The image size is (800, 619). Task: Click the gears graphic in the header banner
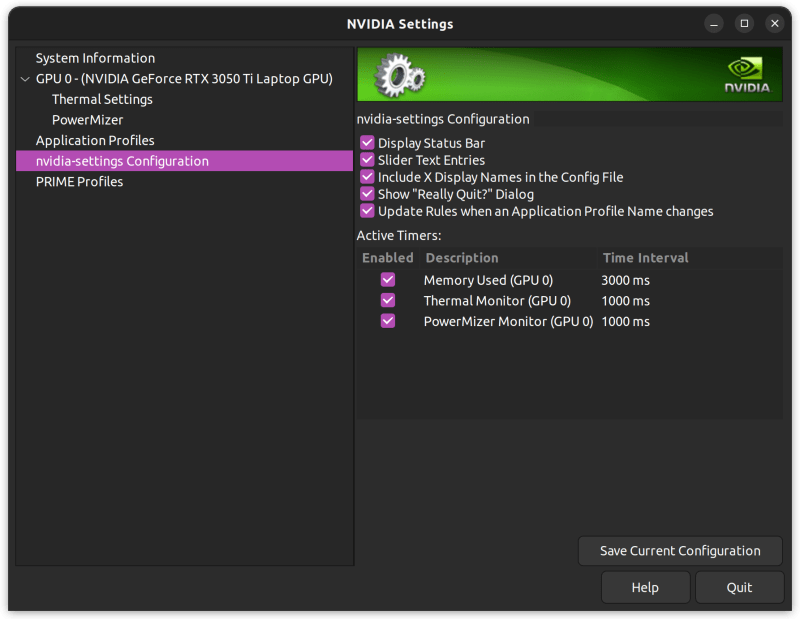pyautogui.click(x=397, y=73)
